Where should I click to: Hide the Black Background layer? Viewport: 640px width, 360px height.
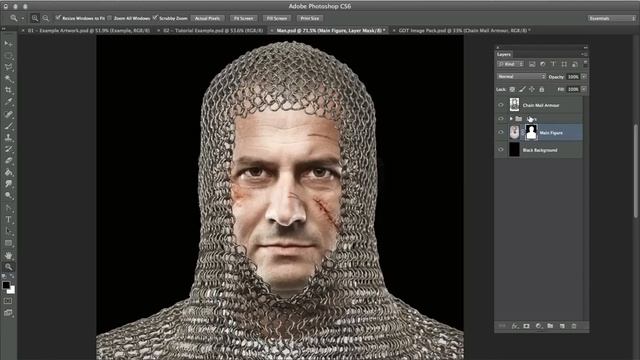(x=501, y=150)
